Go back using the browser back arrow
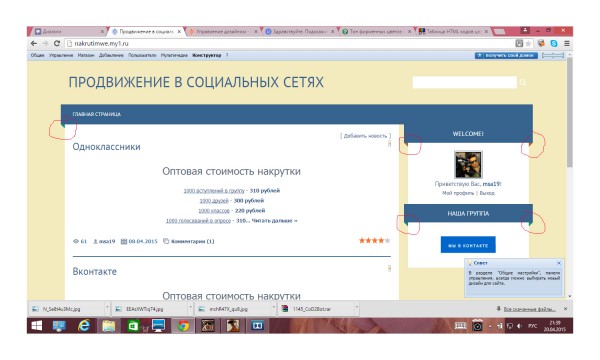 (x=34, y=44)
